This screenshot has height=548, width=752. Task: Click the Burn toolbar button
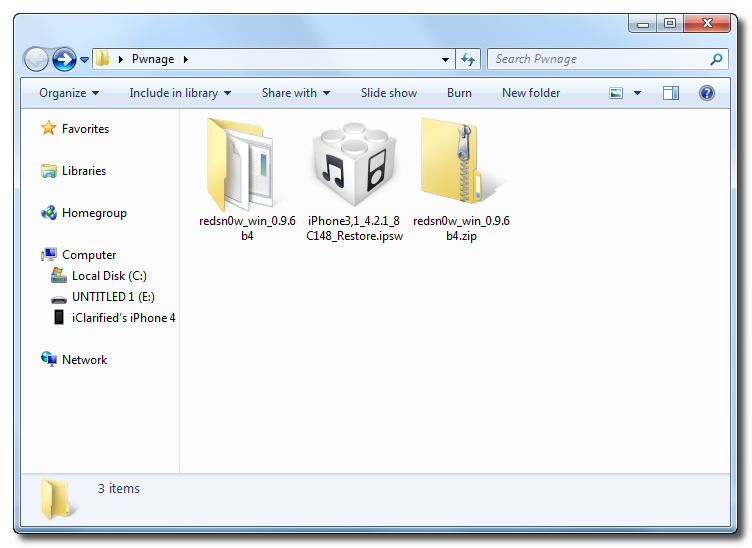459,93
